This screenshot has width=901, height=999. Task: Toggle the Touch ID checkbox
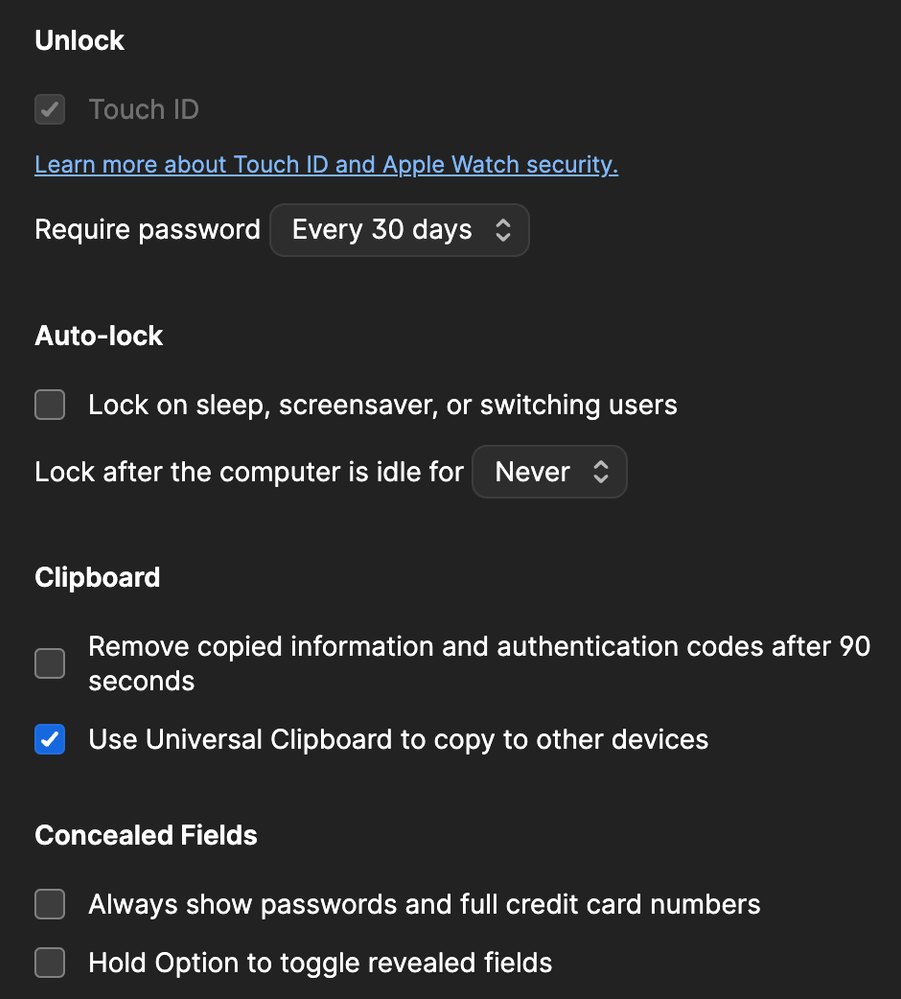pos(50,109)
